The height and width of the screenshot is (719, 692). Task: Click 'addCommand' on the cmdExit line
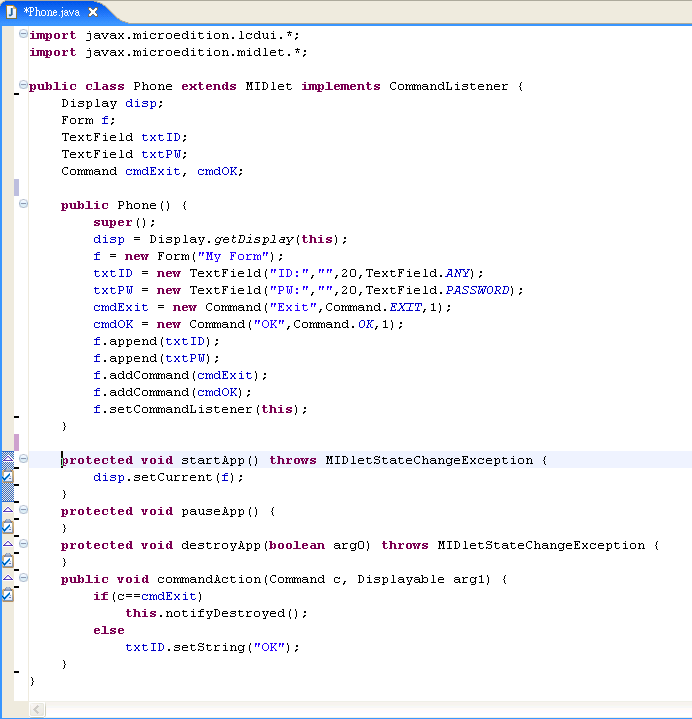pyautogui.click(x=149, y=375)
